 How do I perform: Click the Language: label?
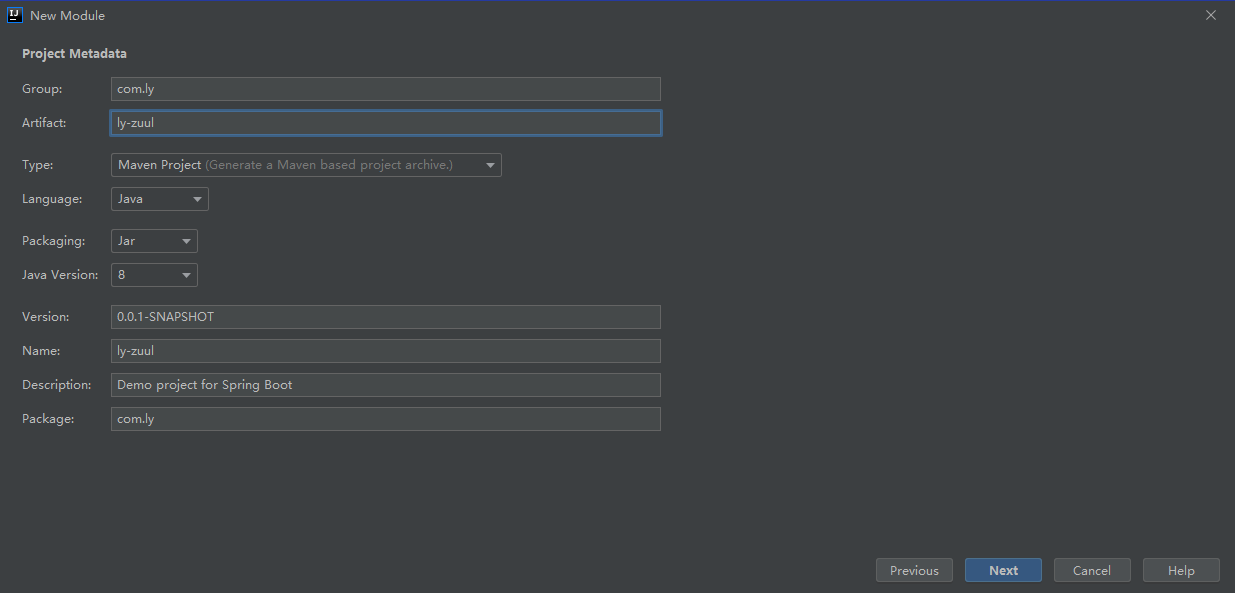click(x=52, y=199)
